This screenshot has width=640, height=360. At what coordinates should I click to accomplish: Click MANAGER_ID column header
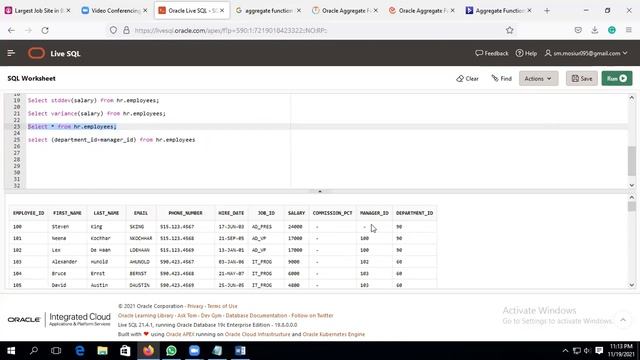pyautogui.click(x=374, y=213)
